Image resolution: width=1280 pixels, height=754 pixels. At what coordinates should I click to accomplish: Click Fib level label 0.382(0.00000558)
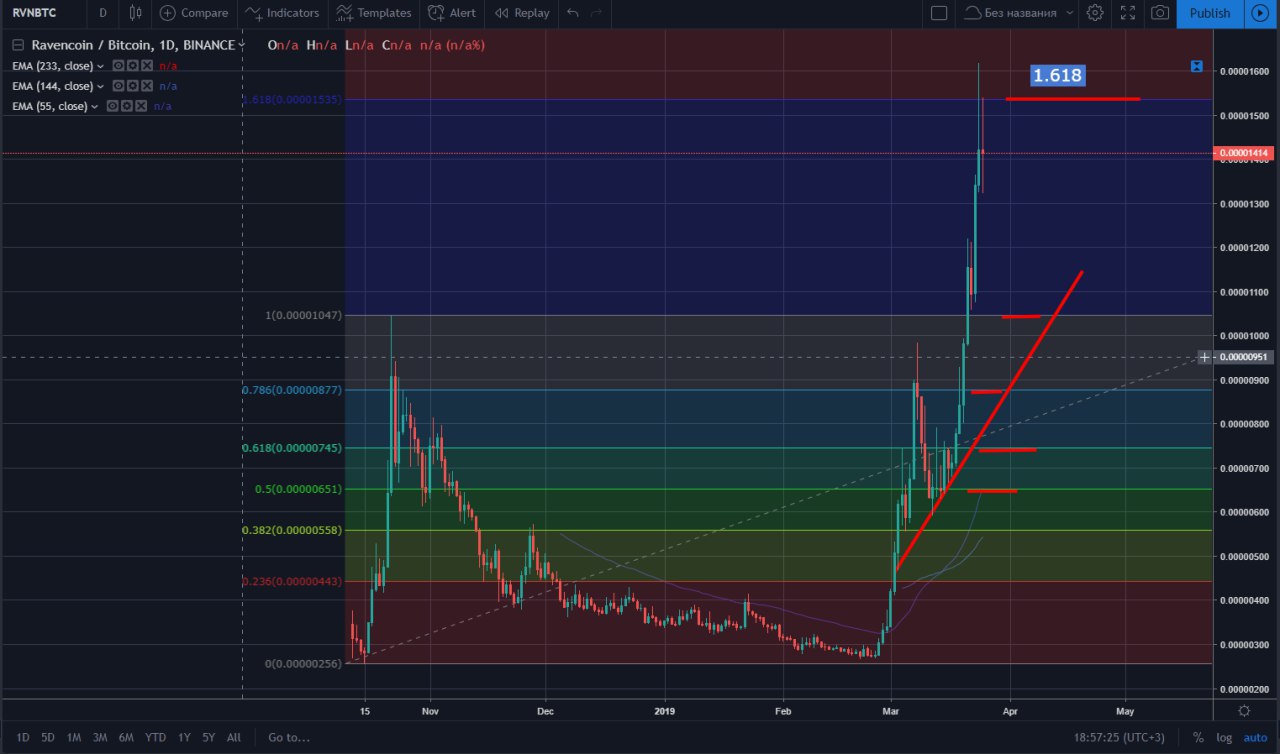tap(292, 530)
